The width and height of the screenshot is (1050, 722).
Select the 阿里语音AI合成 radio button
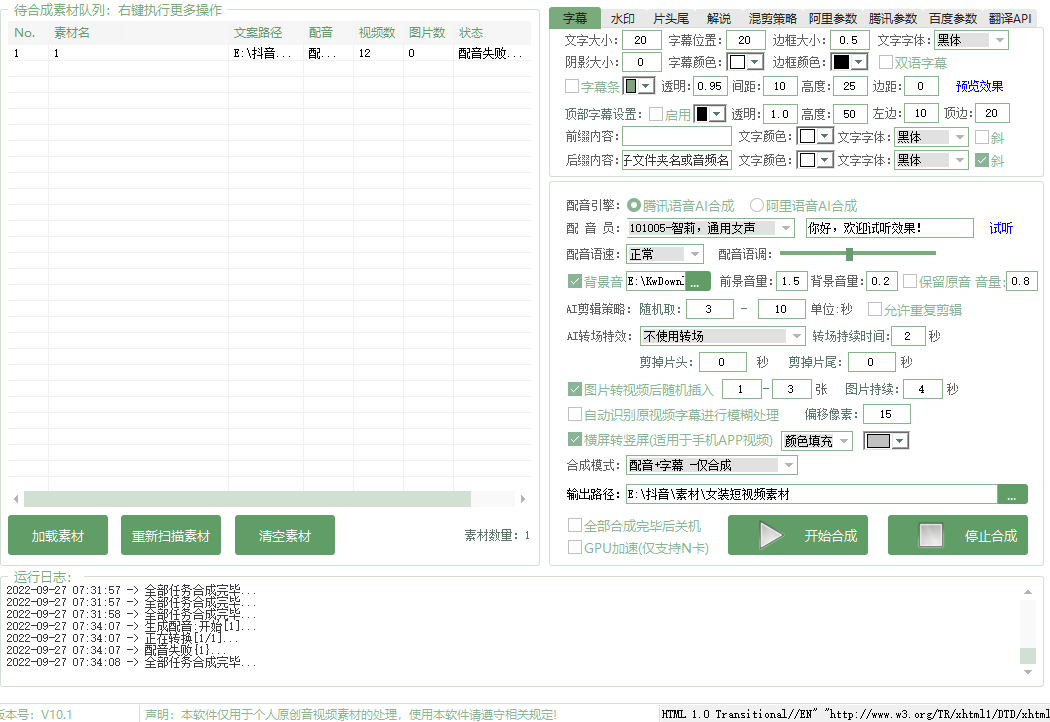point(757,205)
